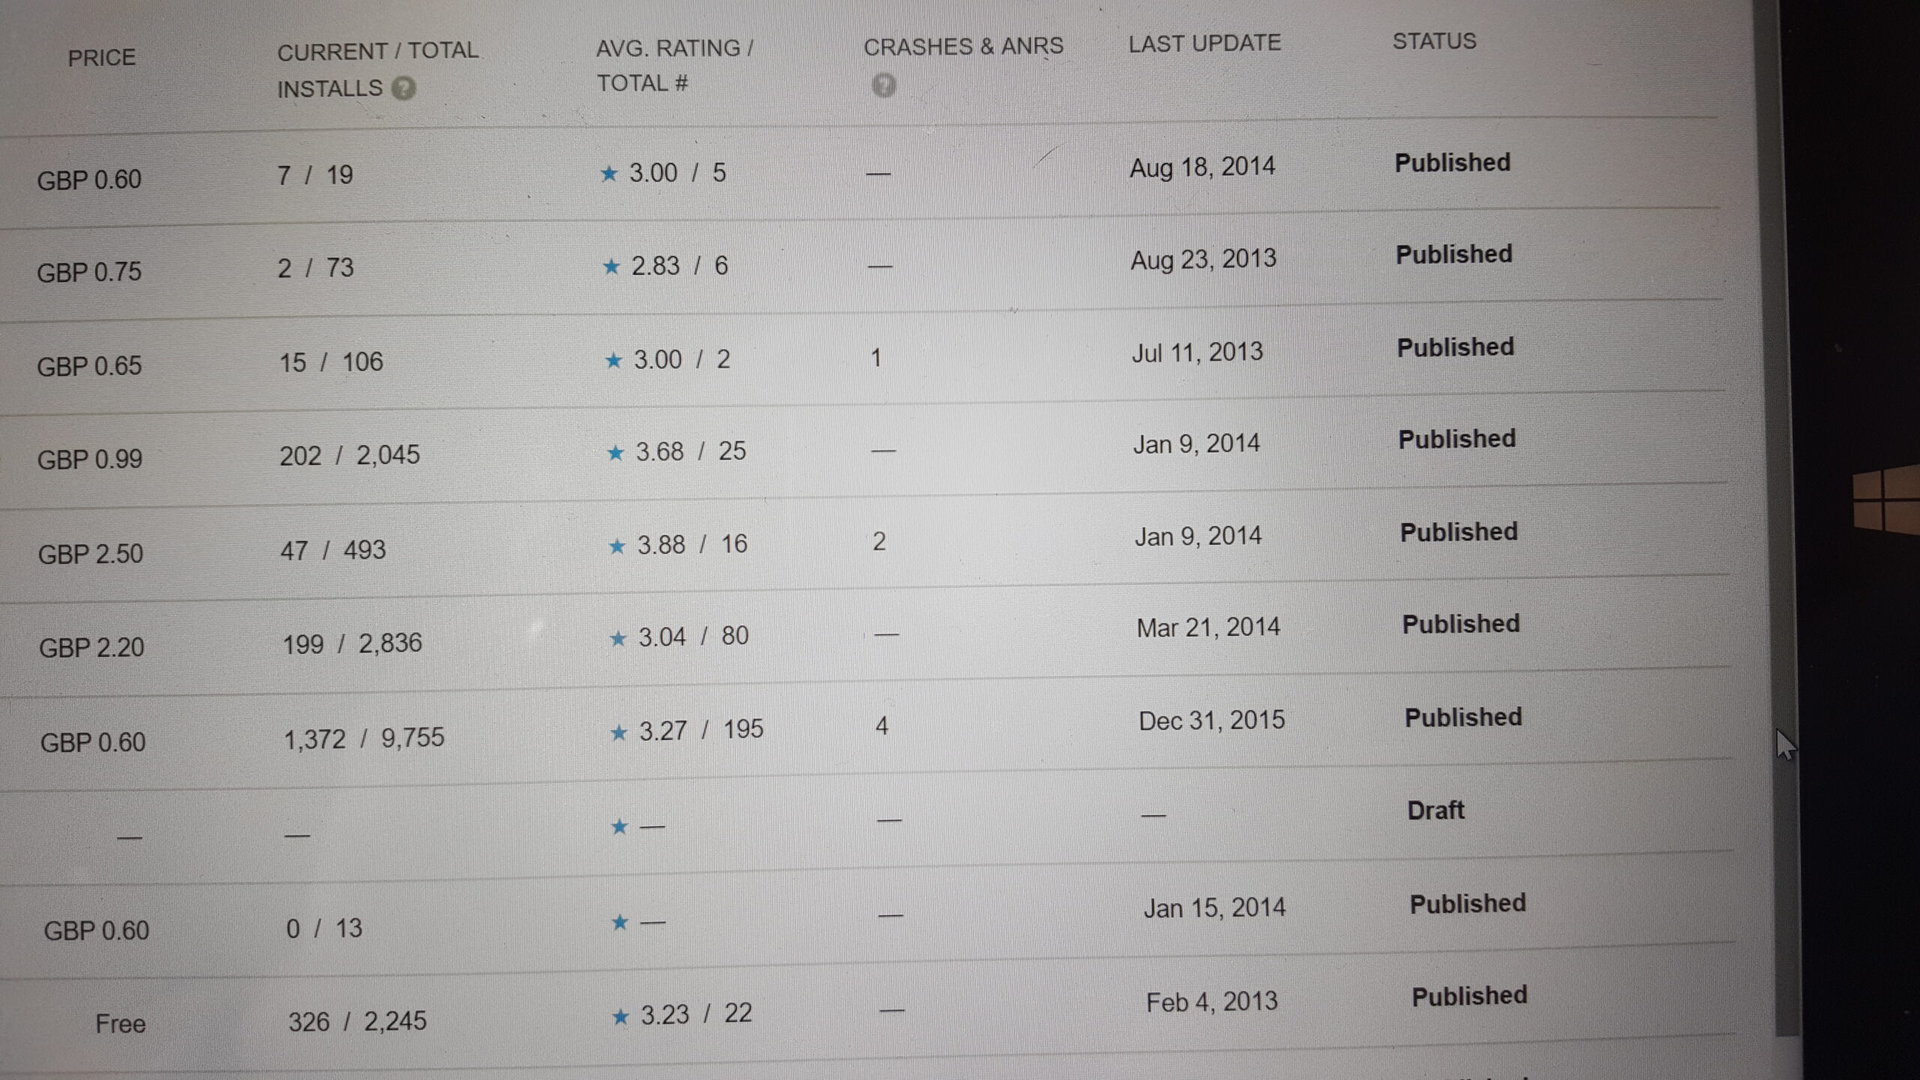The height and width of the screenshot is (1080, 1920).
Task: Click the star icon beside 2.83 / 6 rating
Action: (x=611, y=267)
